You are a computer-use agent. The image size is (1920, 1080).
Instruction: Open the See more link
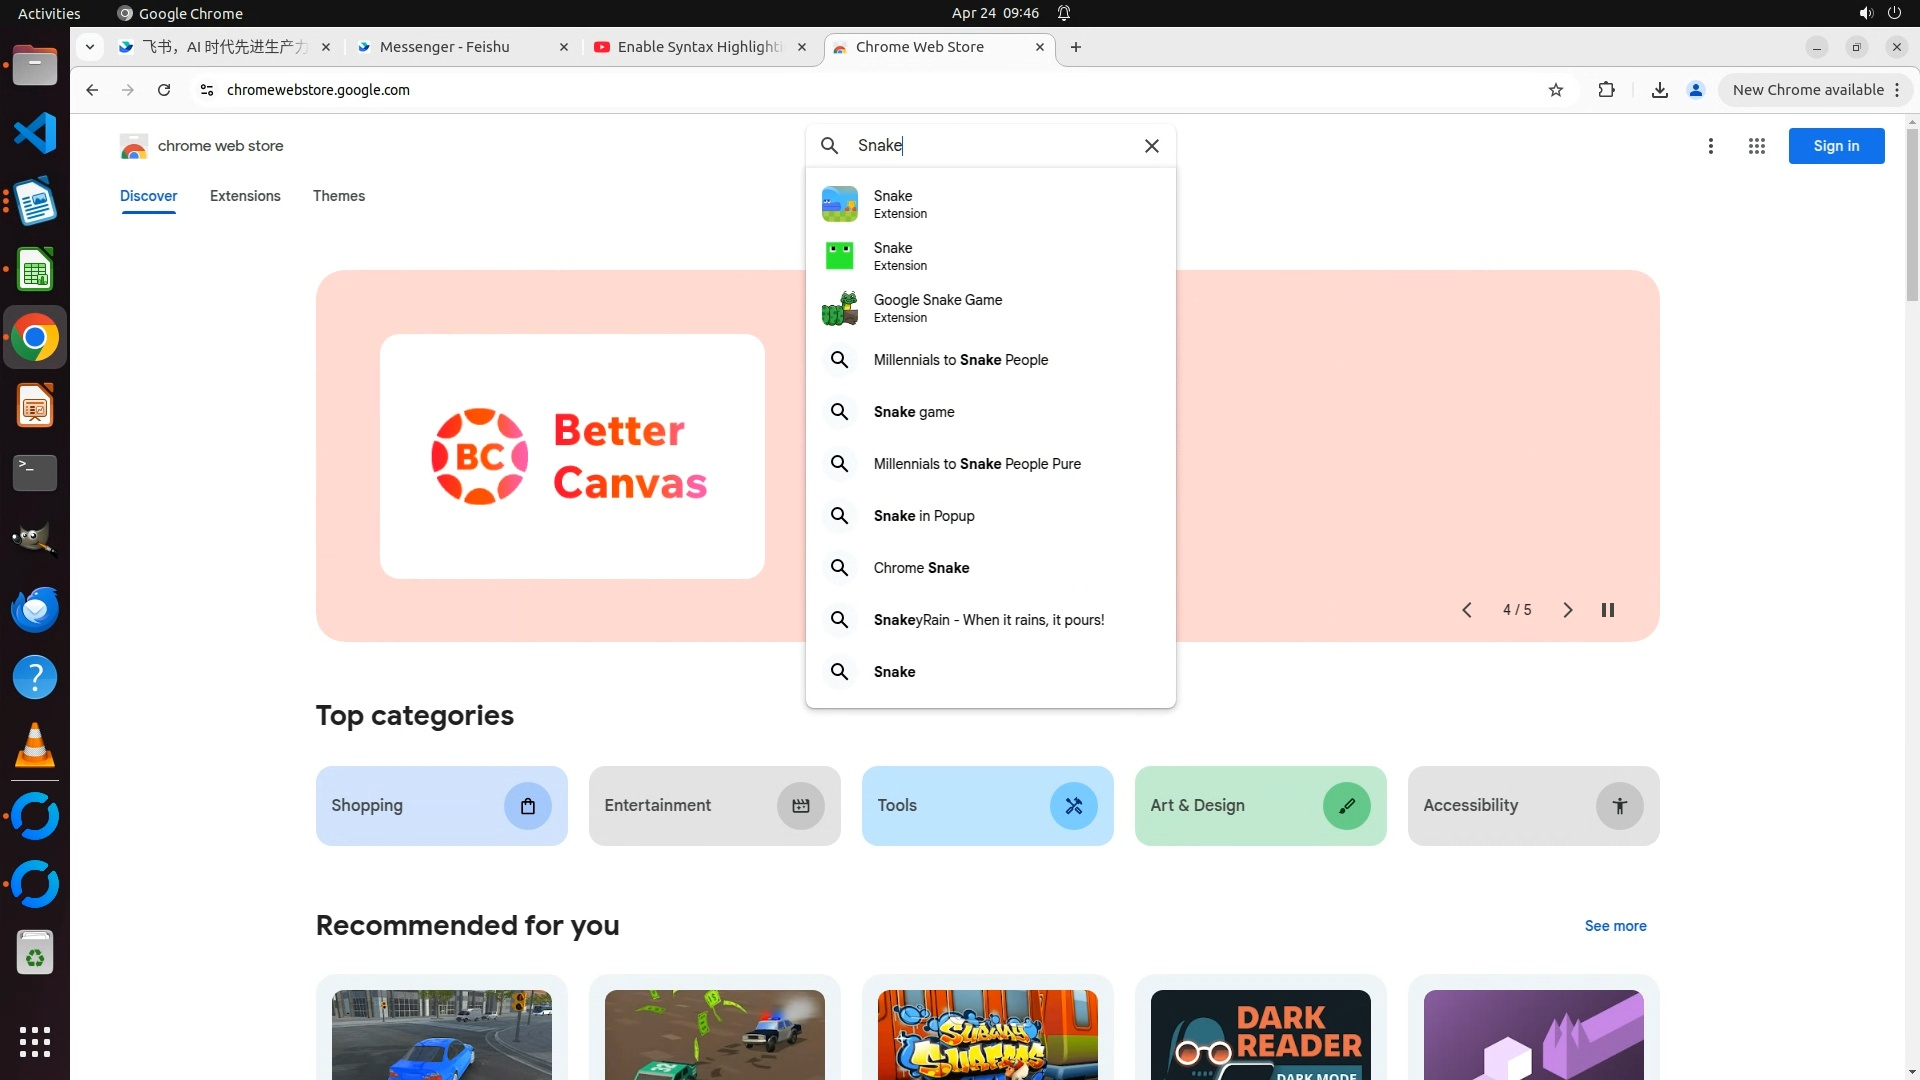pyautogui.click(x=1614, y=926)
